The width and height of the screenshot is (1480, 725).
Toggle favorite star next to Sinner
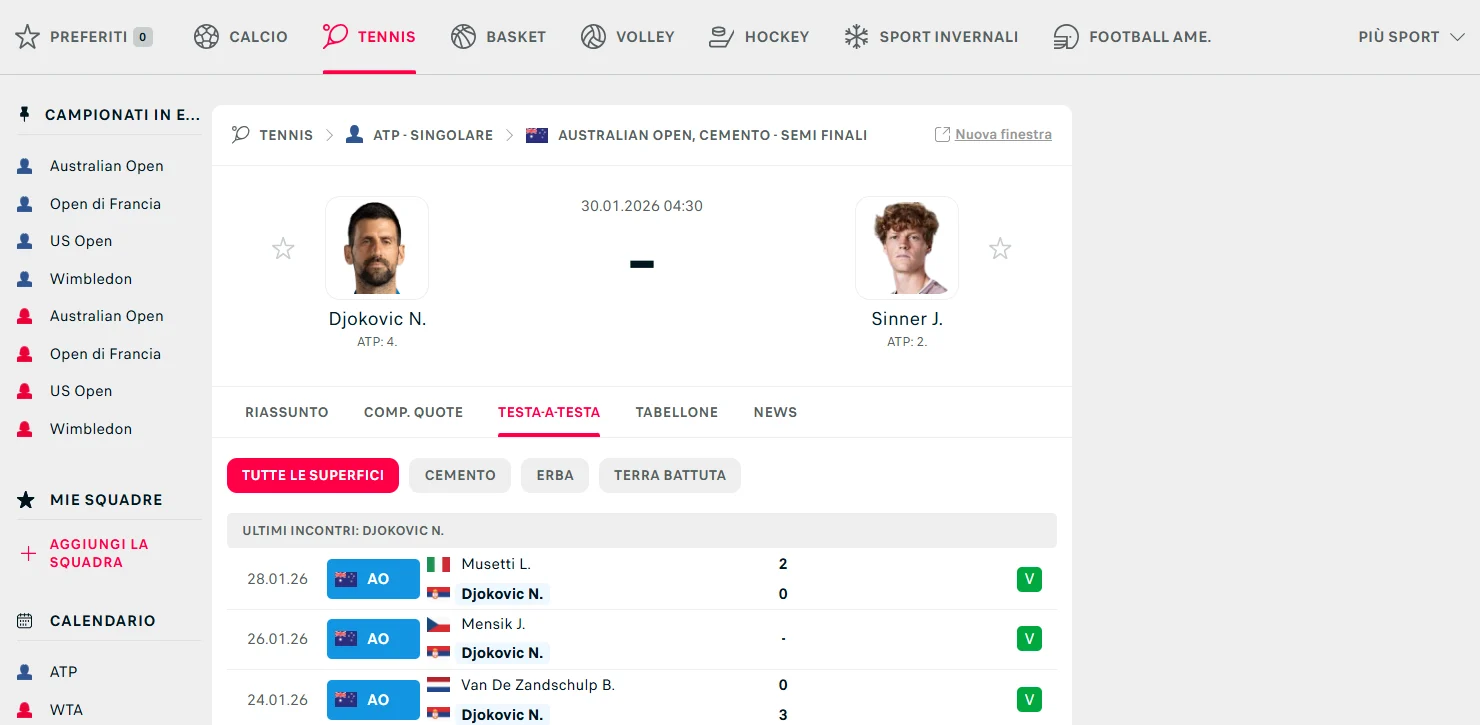[1000, 249]
